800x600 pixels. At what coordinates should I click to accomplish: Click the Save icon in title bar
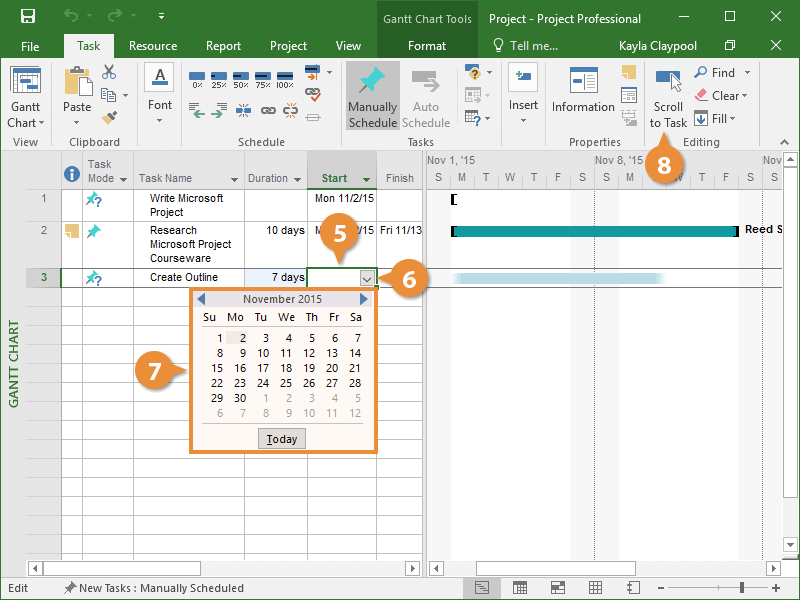click(27, 17)
